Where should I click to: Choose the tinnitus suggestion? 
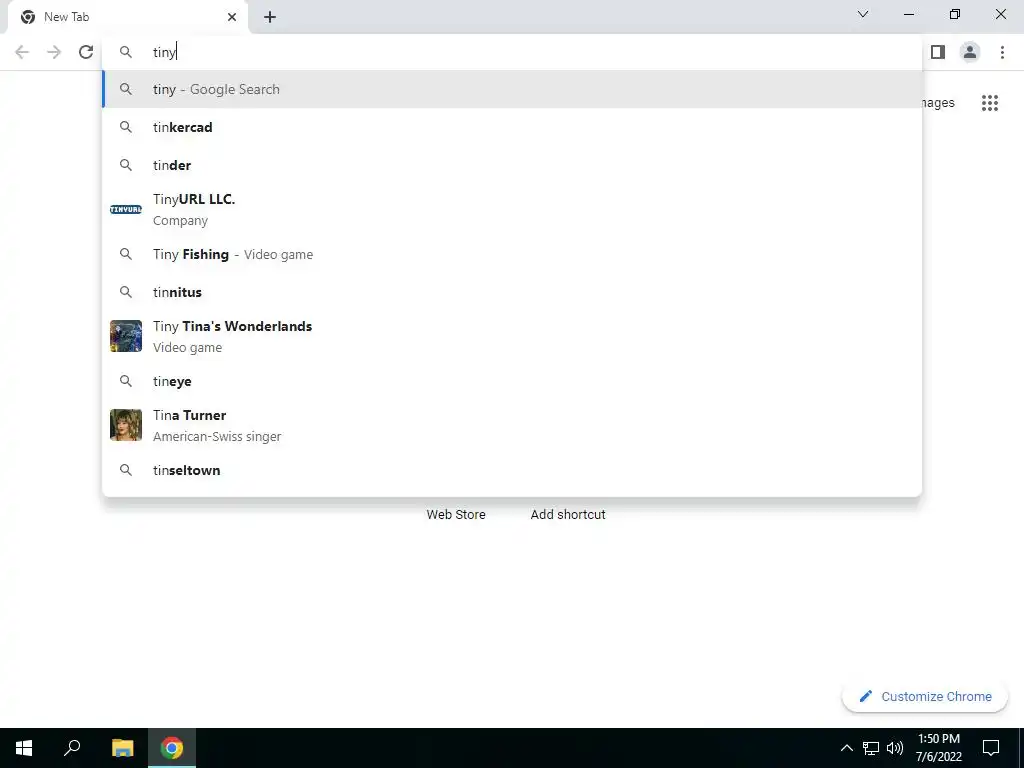pyautogui.click(x=512, y=292)
